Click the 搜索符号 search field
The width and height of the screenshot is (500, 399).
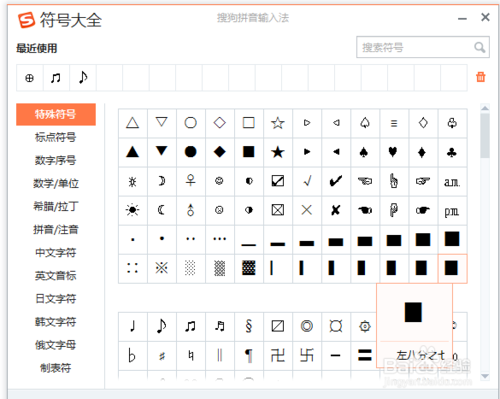pyautogui.click(x=423, y=47)
